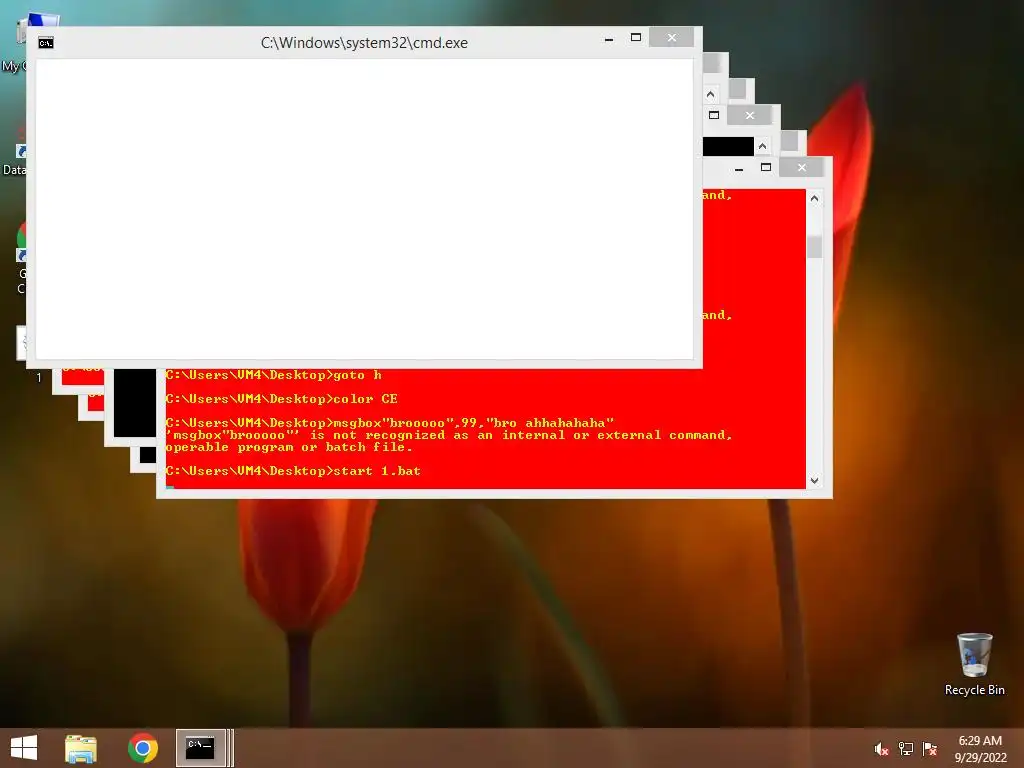Click the msgbox"brooooo",99 command line
The image size is (1024, 768).
pos(390,423)
